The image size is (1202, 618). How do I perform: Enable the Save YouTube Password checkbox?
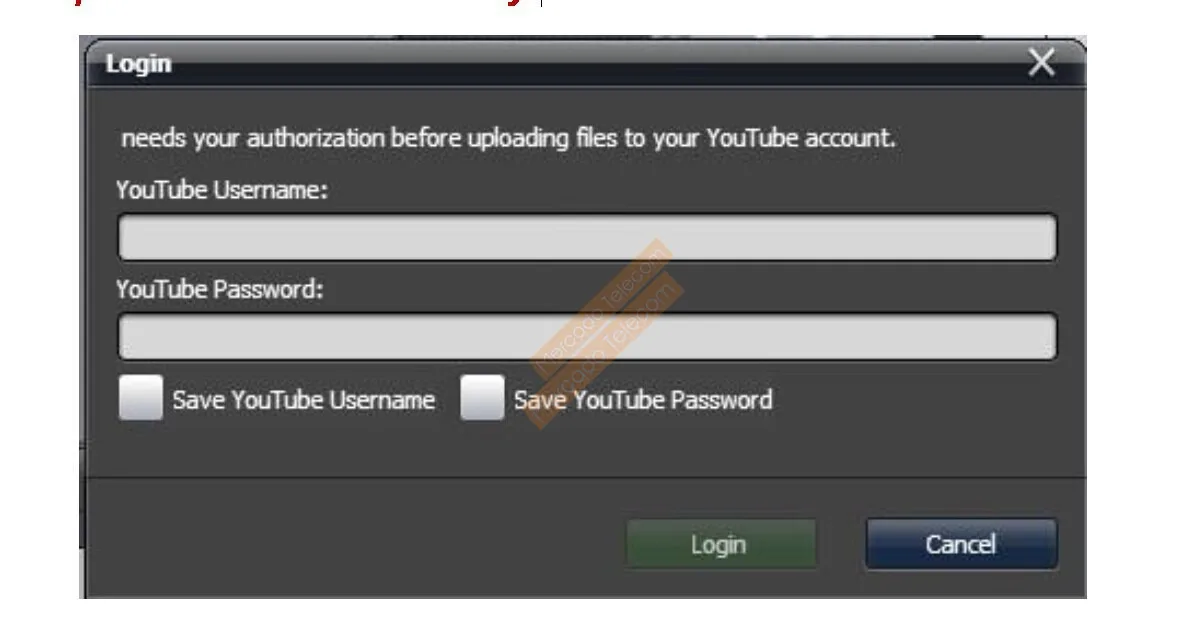click(482, 398)
